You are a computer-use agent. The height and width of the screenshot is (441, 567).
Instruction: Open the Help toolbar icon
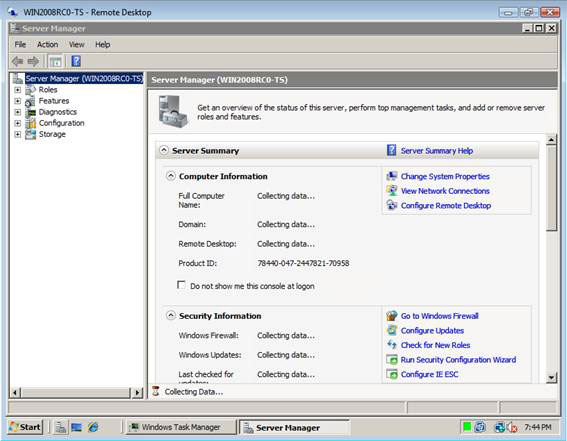click(76, 61)
